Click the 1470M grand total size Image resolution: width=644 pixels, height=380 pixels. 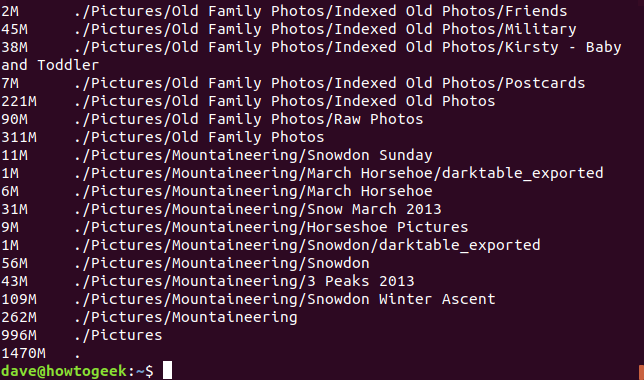[x=23, y=353]
